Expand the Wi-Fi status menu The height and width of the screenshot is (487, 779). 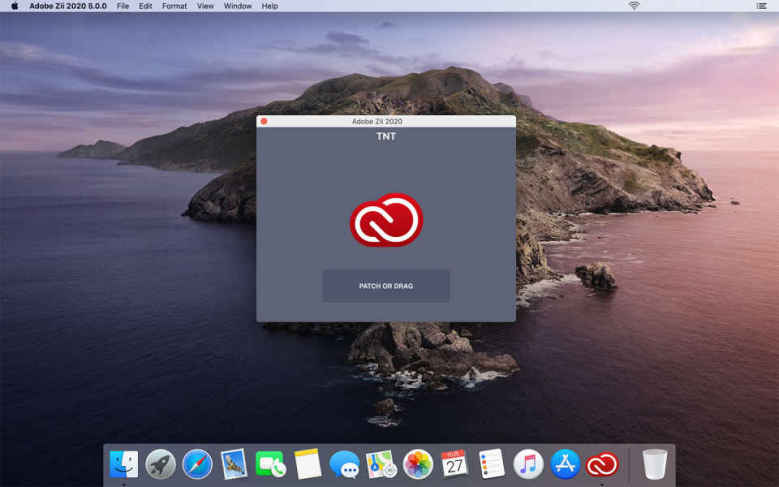[x=633, y=6]
